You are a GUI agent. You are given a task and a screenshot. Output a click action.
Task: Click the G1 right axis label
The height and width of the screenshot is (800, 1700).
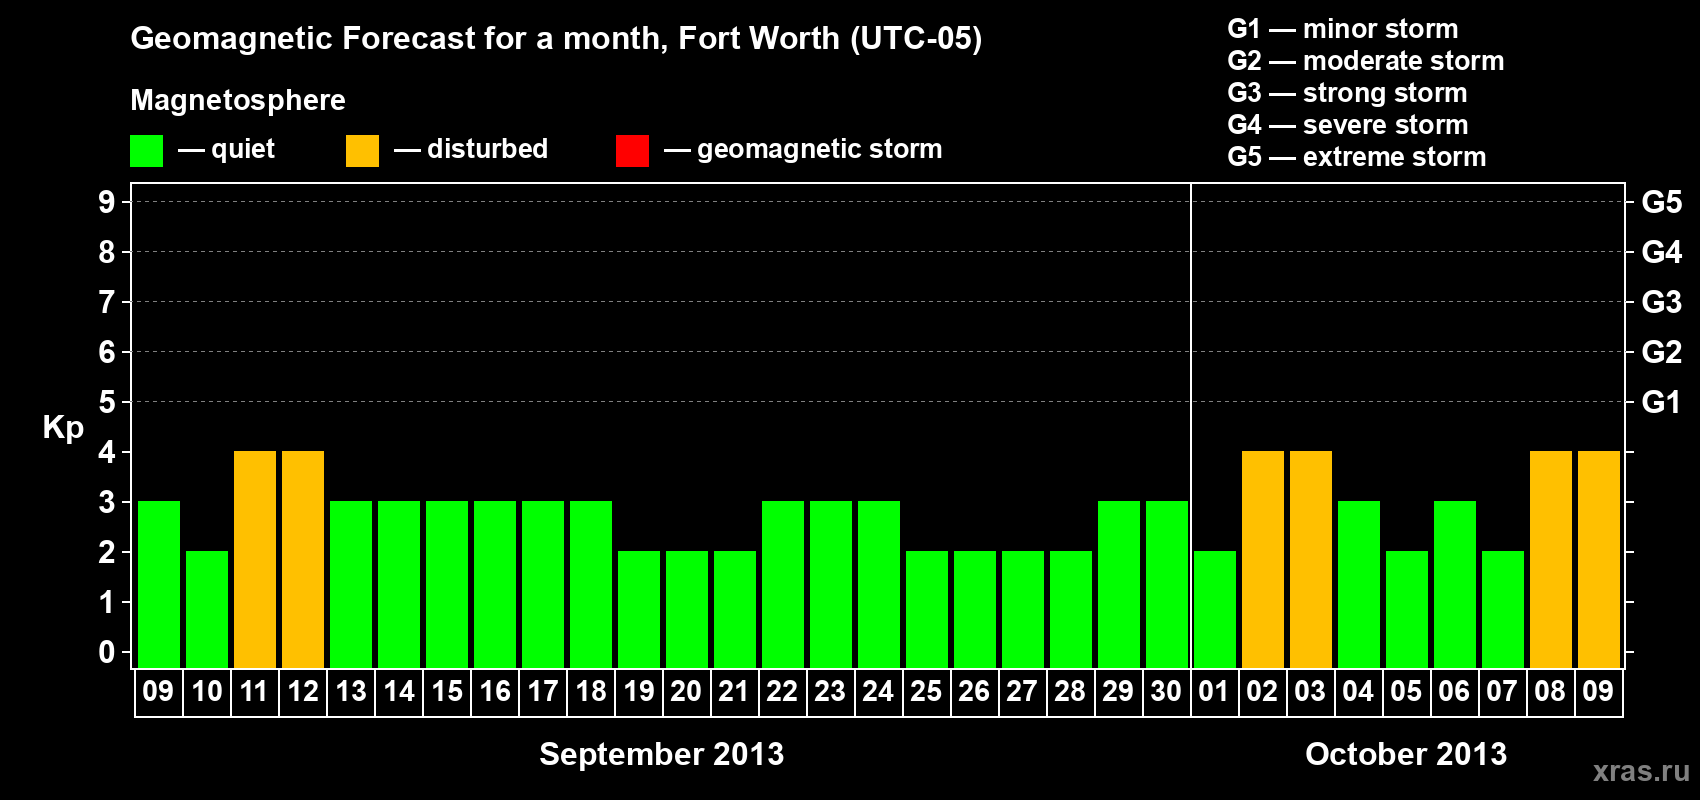1662,402
